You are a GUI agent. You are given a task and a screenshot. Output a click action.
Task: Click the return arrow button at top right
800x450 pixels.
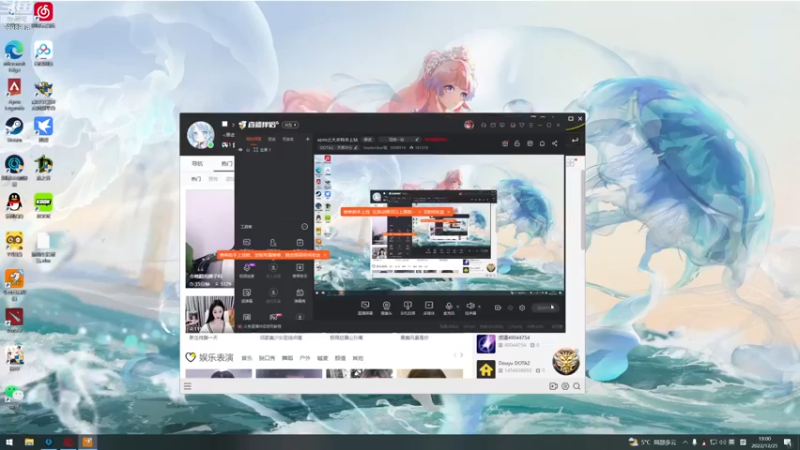[x=575, y=140]
